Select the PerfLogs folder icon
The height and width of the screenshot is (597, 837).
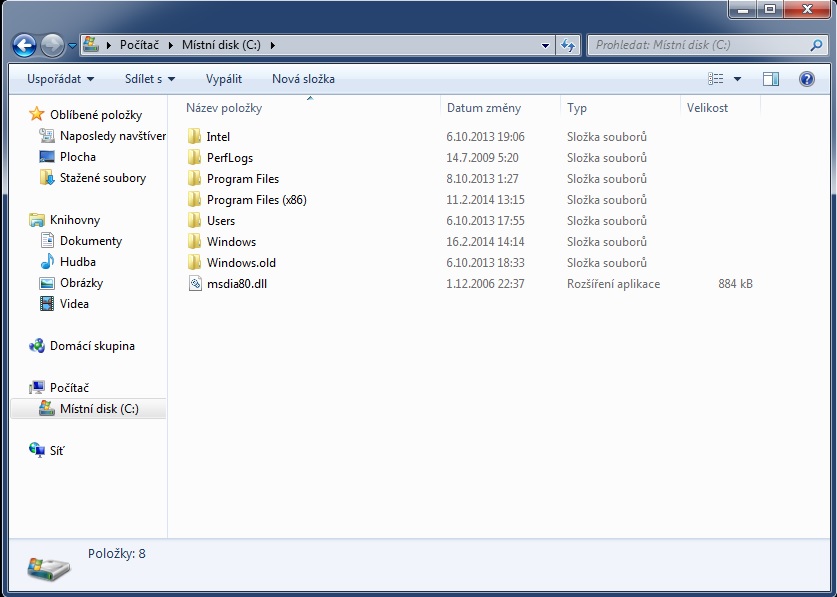point(195,157)
